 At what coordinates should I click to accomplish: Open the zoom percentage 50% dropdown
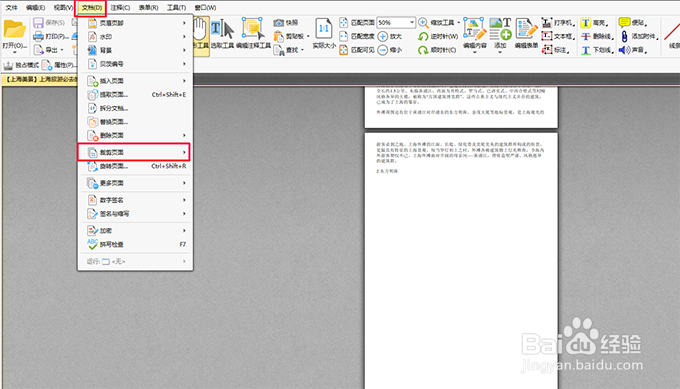click(412, 23)
